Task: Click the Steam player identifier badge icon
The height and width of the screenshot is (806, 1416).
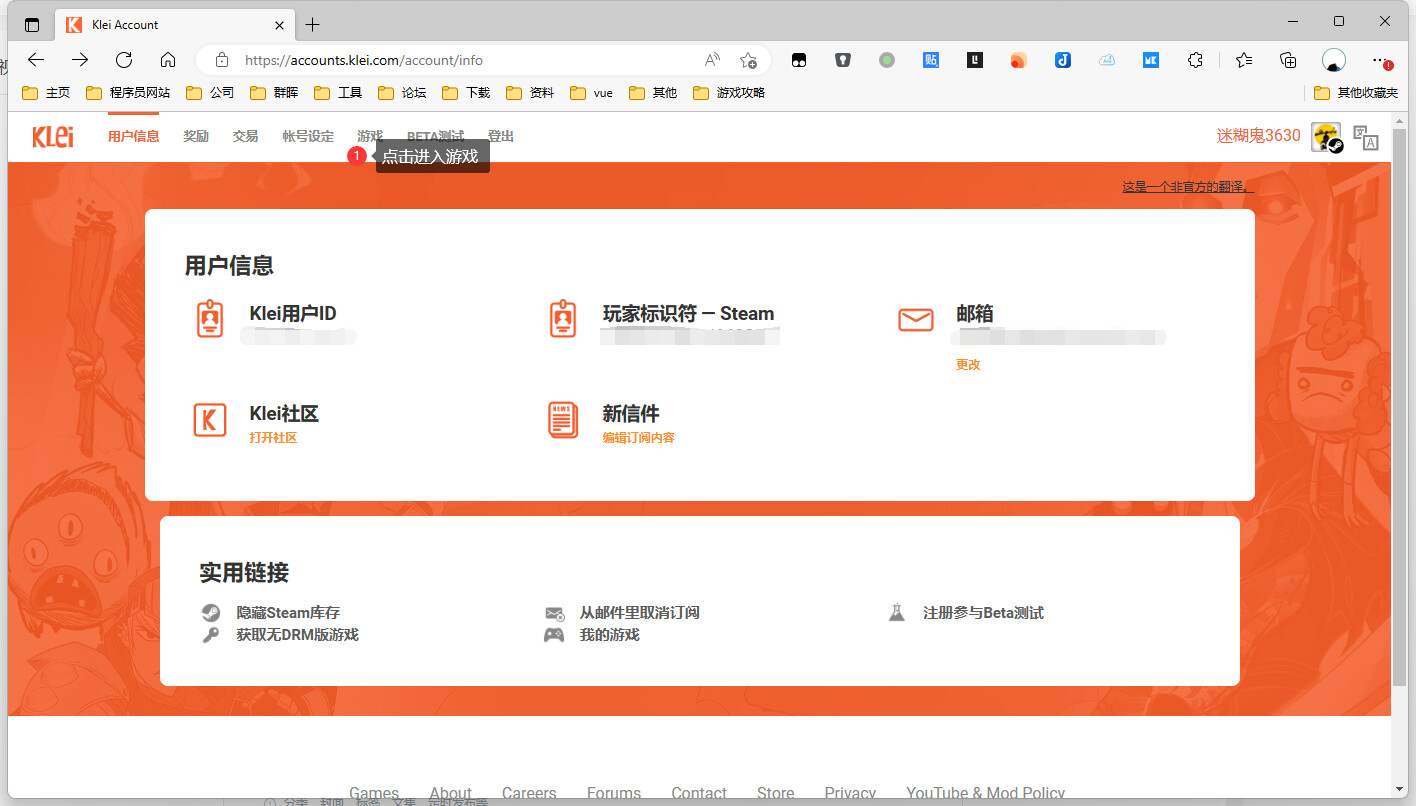Action: tap(563, 319)
